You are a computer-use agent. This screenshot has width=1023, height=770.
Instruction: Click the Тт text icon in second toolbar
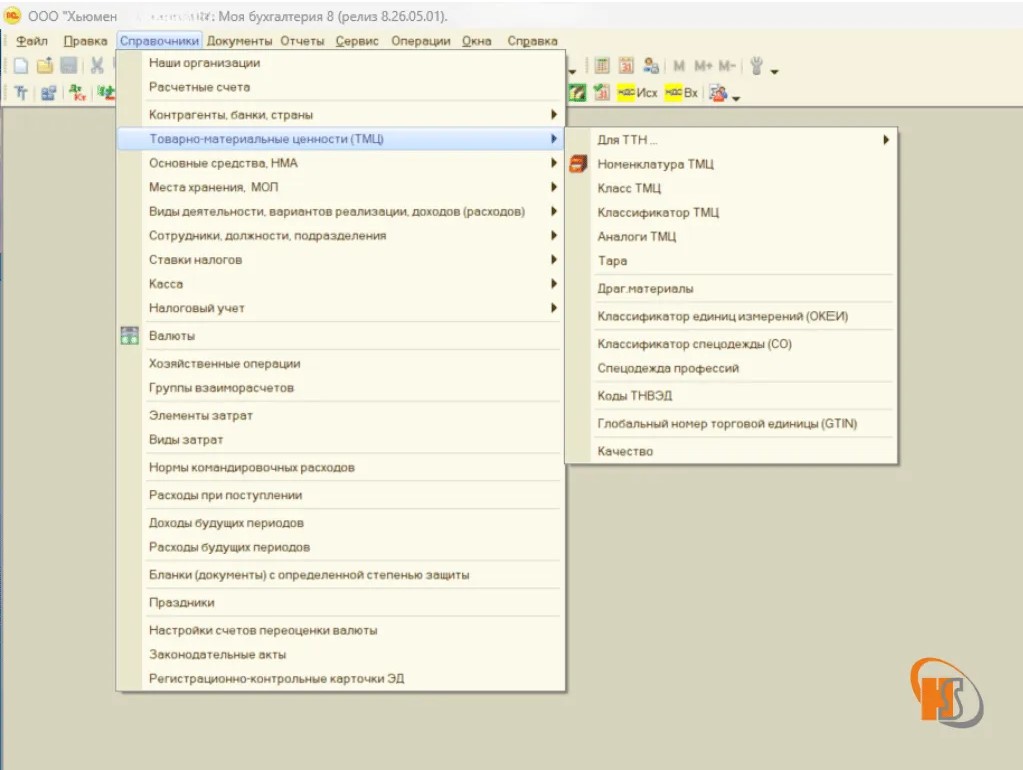pos(21,93)
